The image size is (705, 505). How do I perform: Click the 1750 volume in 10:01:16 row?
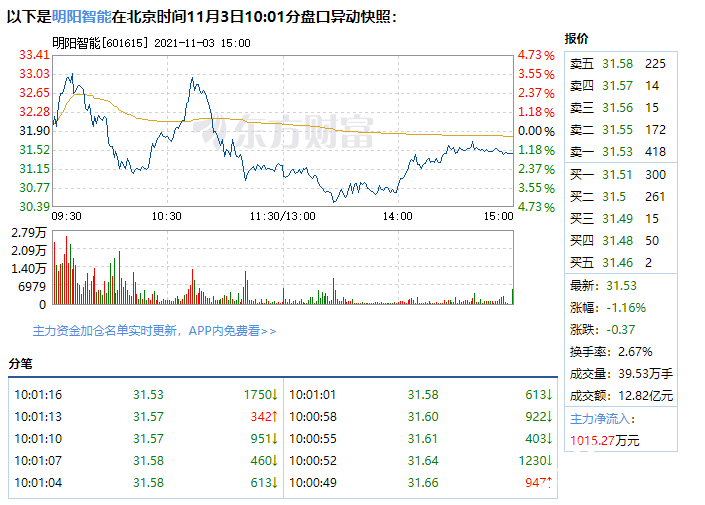tap(260, 395)
